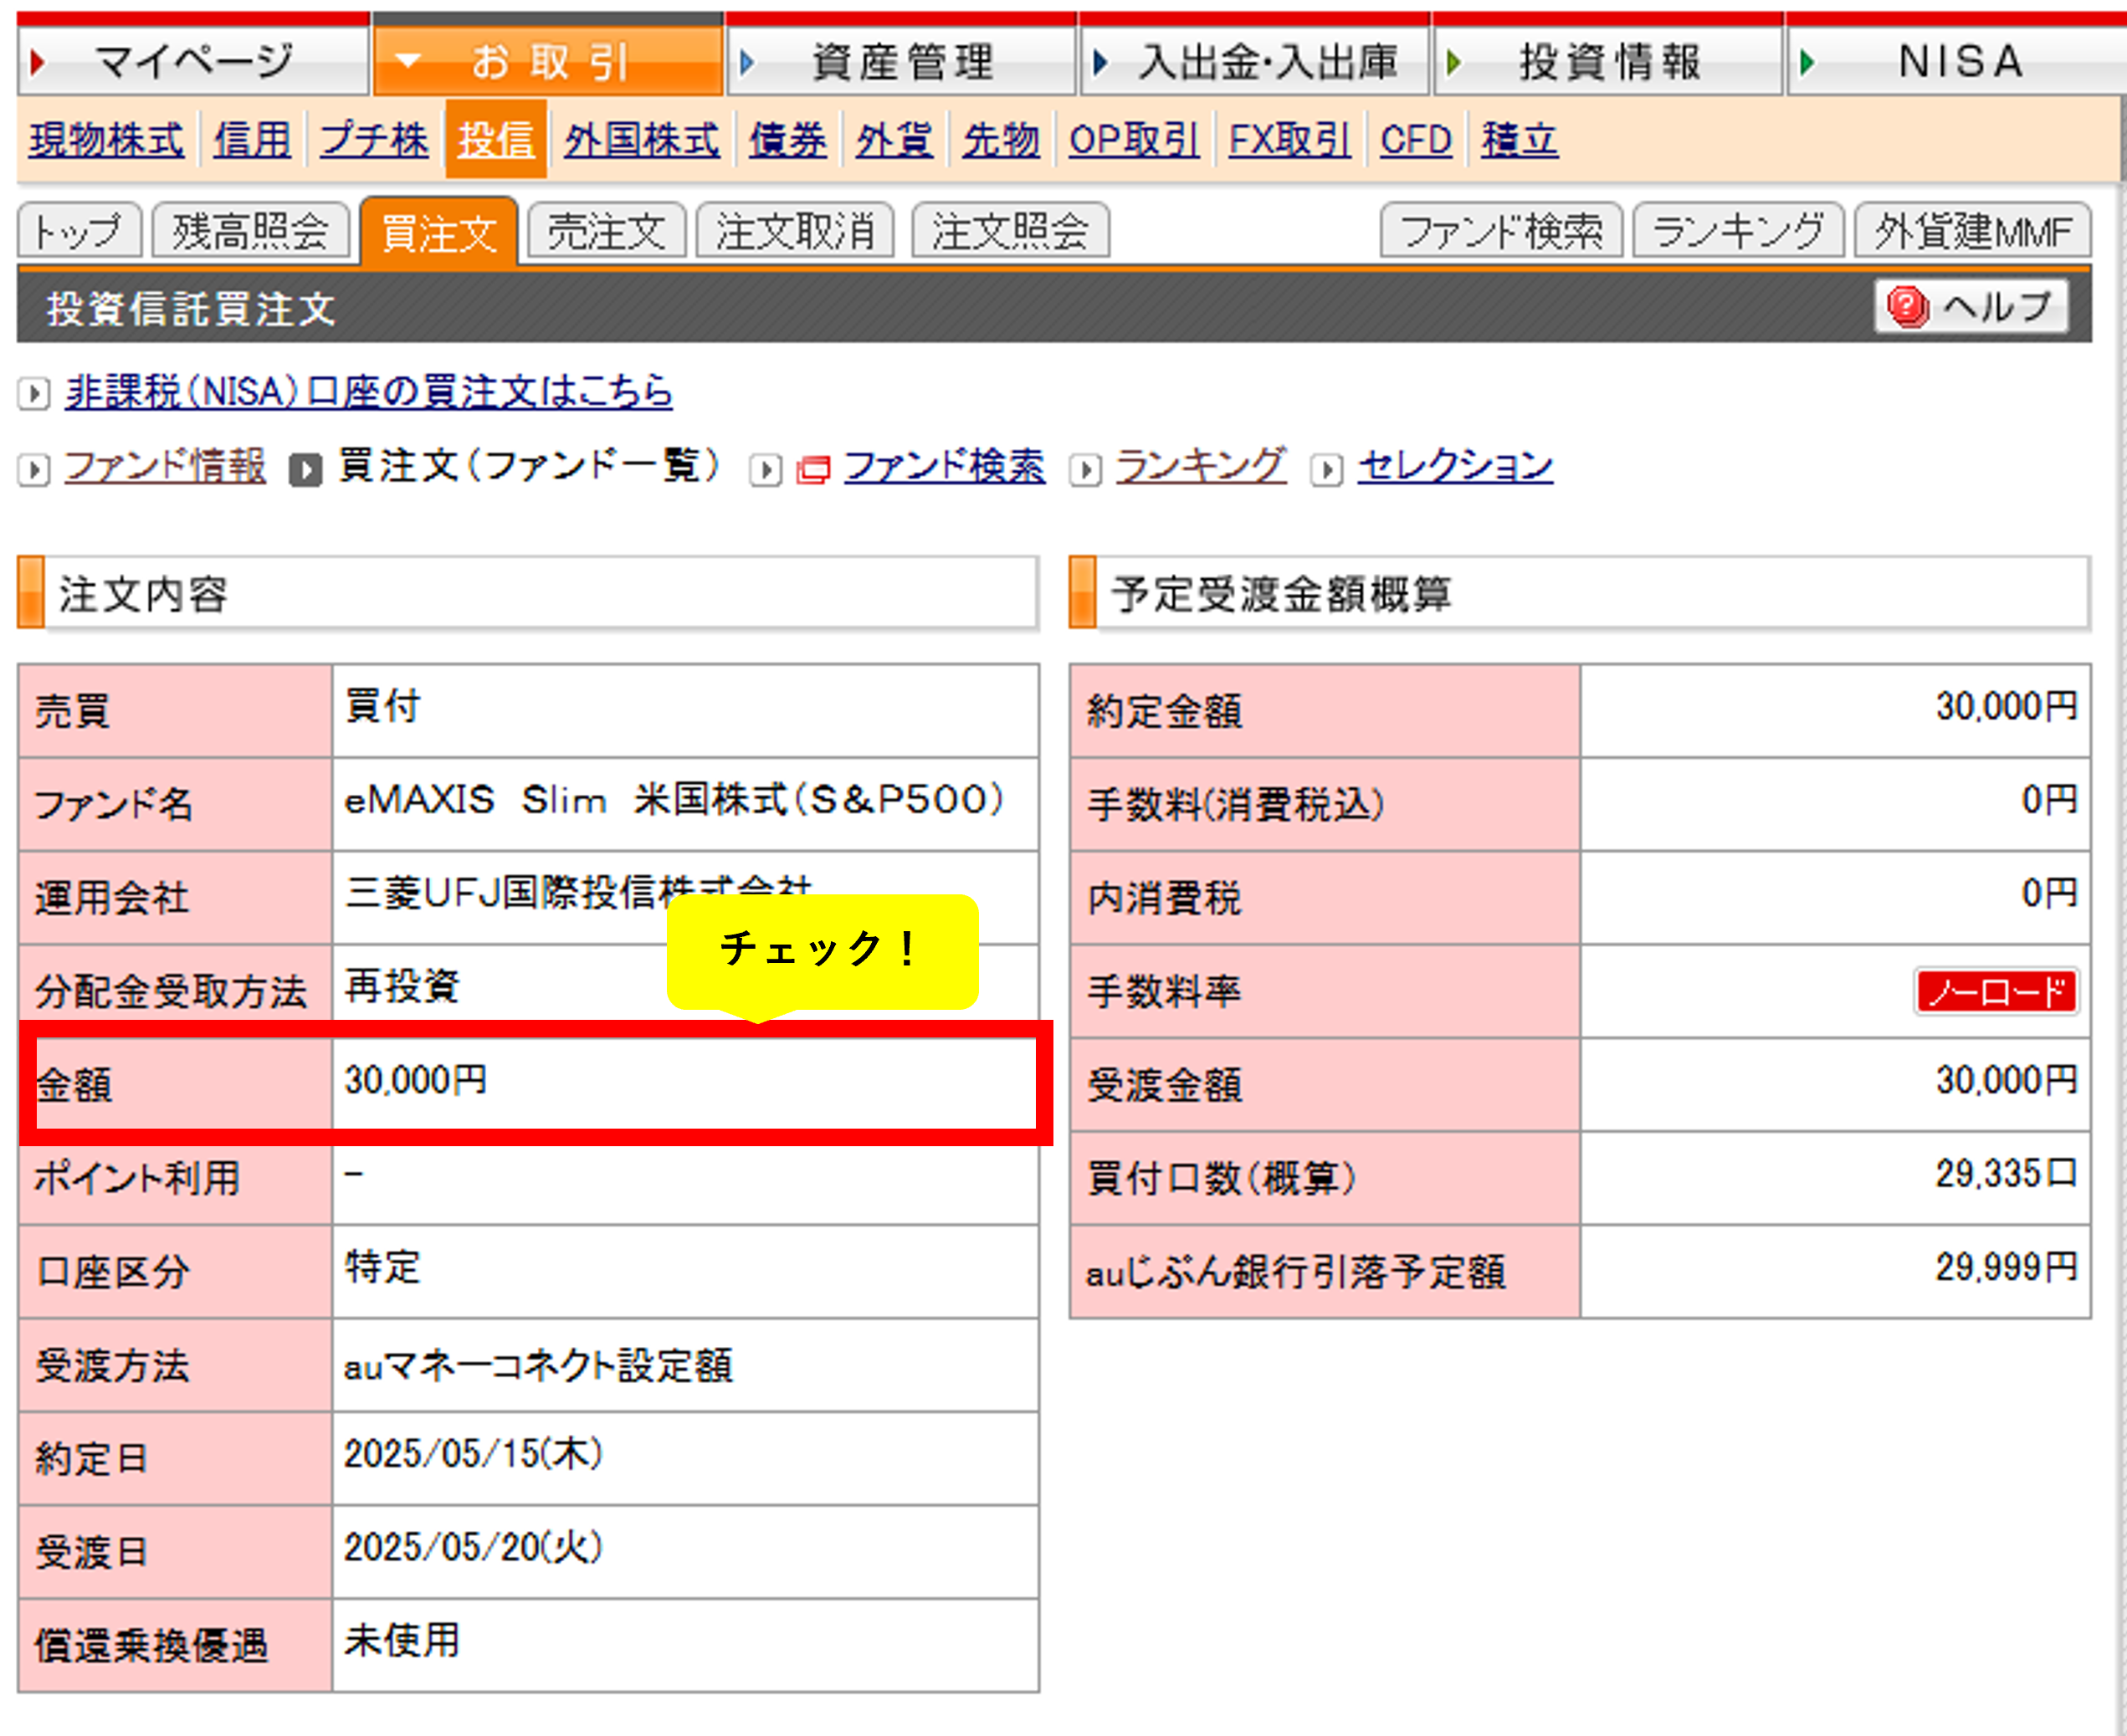Viewport: 2127px width, 1736px height.
Task: Click the green arrow beside NISA
Action: coord(1806,63)
